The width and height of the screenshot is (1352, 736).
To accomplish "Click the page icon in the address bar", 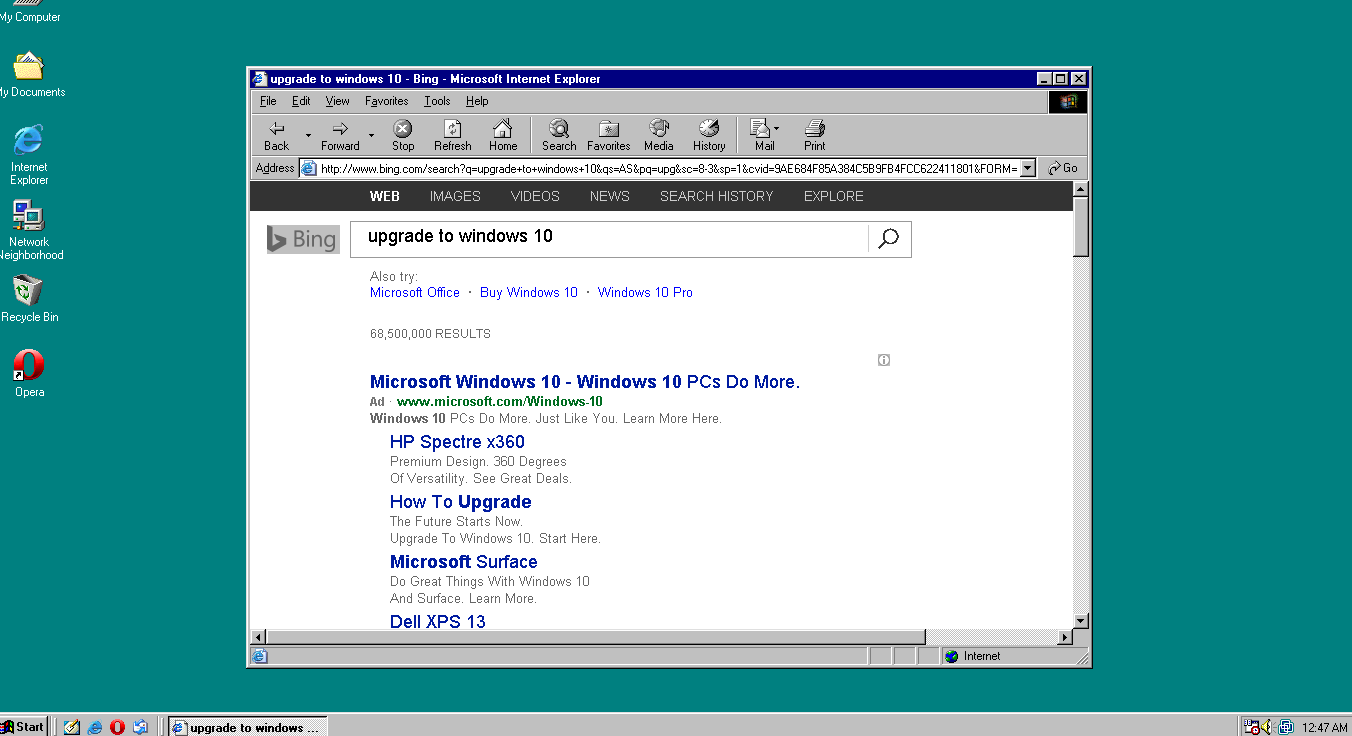I will point(308,168).
